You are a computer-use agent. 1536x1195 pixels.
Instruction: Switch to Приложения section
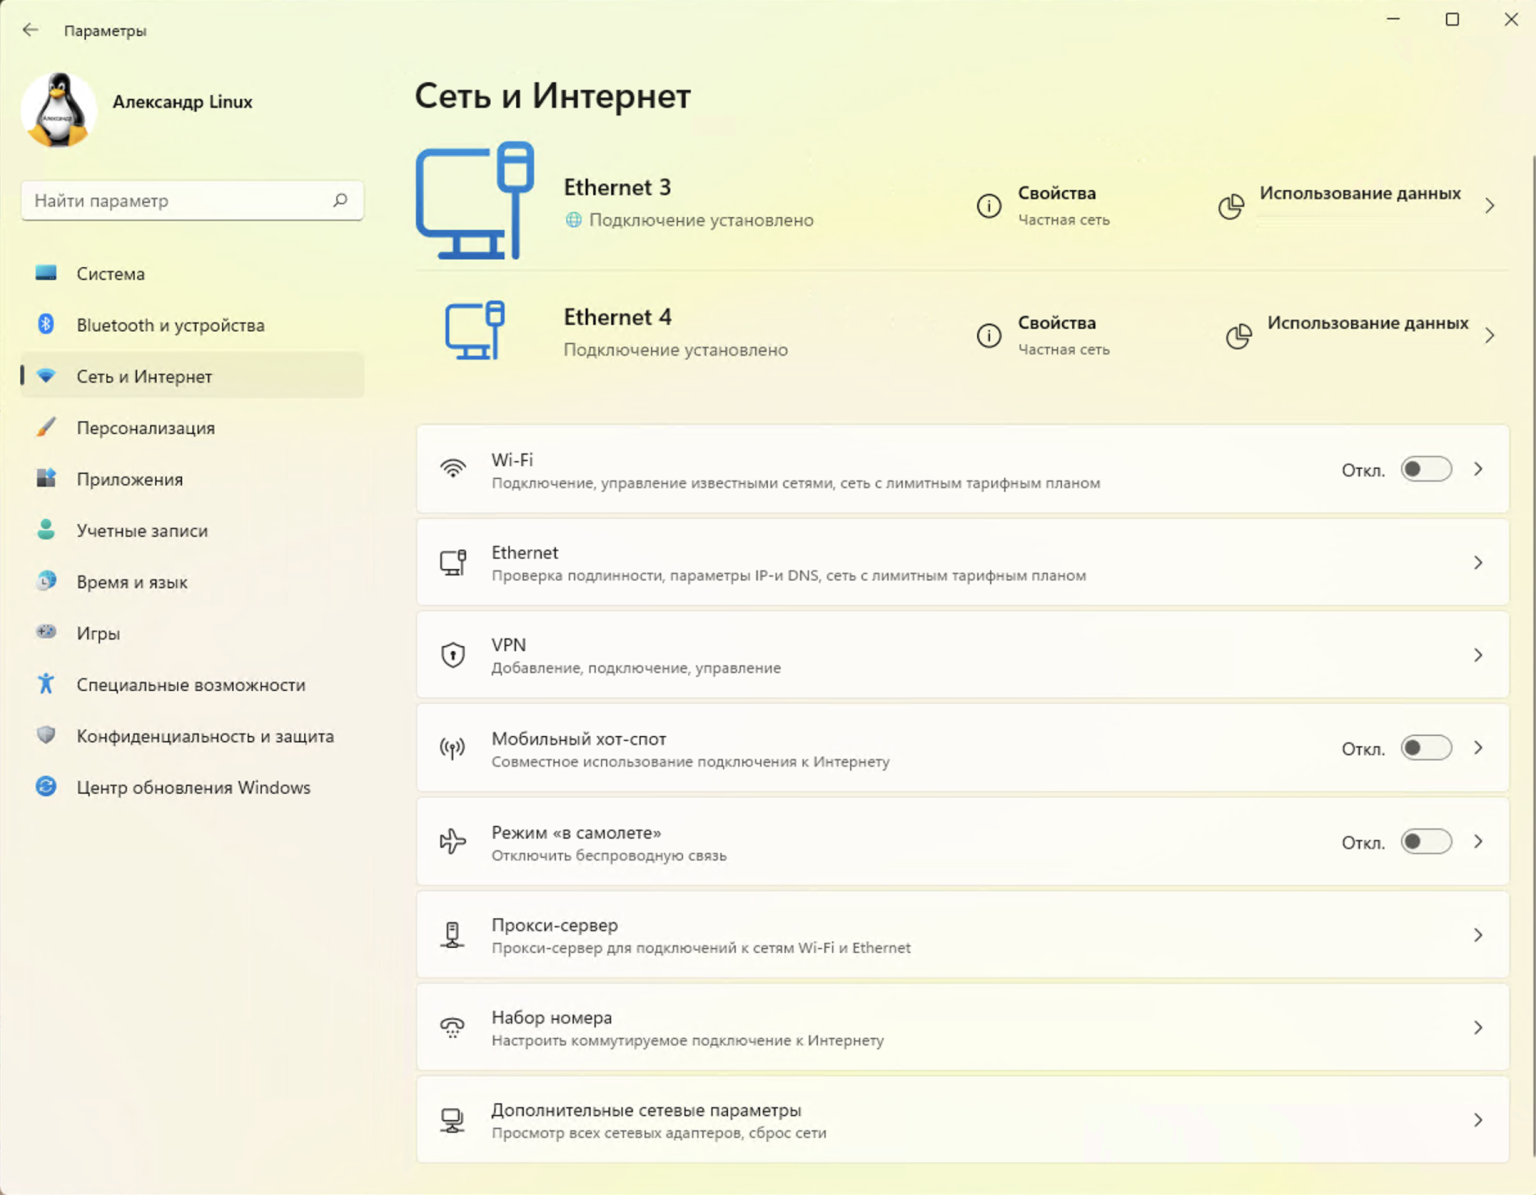(x=192, y=478)
